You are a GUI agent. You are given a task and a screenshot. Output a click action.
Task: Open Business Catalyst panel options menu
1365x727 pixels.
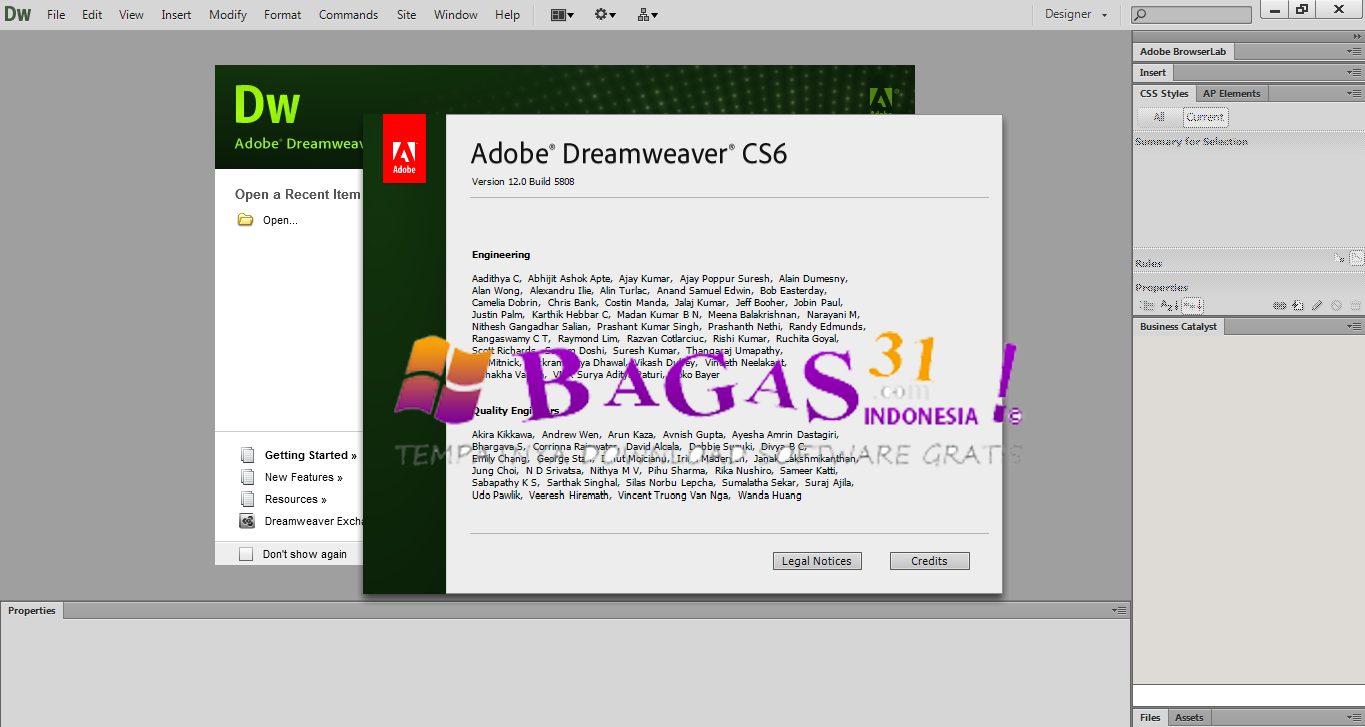[1355, 327]
